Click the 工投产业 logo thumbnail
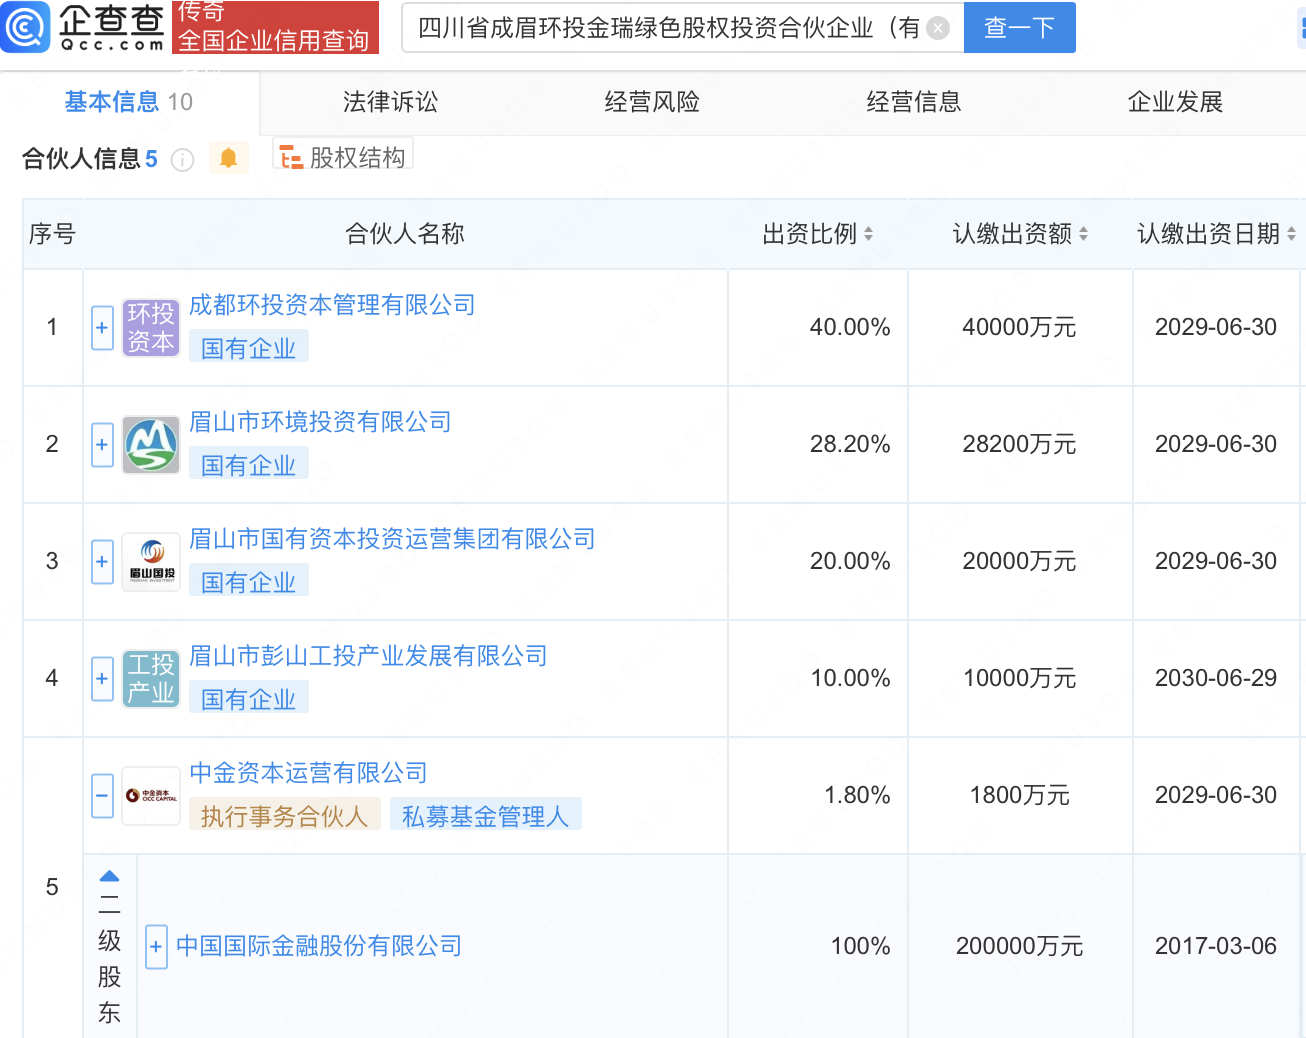Image resolution: width=1306 pixels, height=1038 pixels. pos(151,679)
